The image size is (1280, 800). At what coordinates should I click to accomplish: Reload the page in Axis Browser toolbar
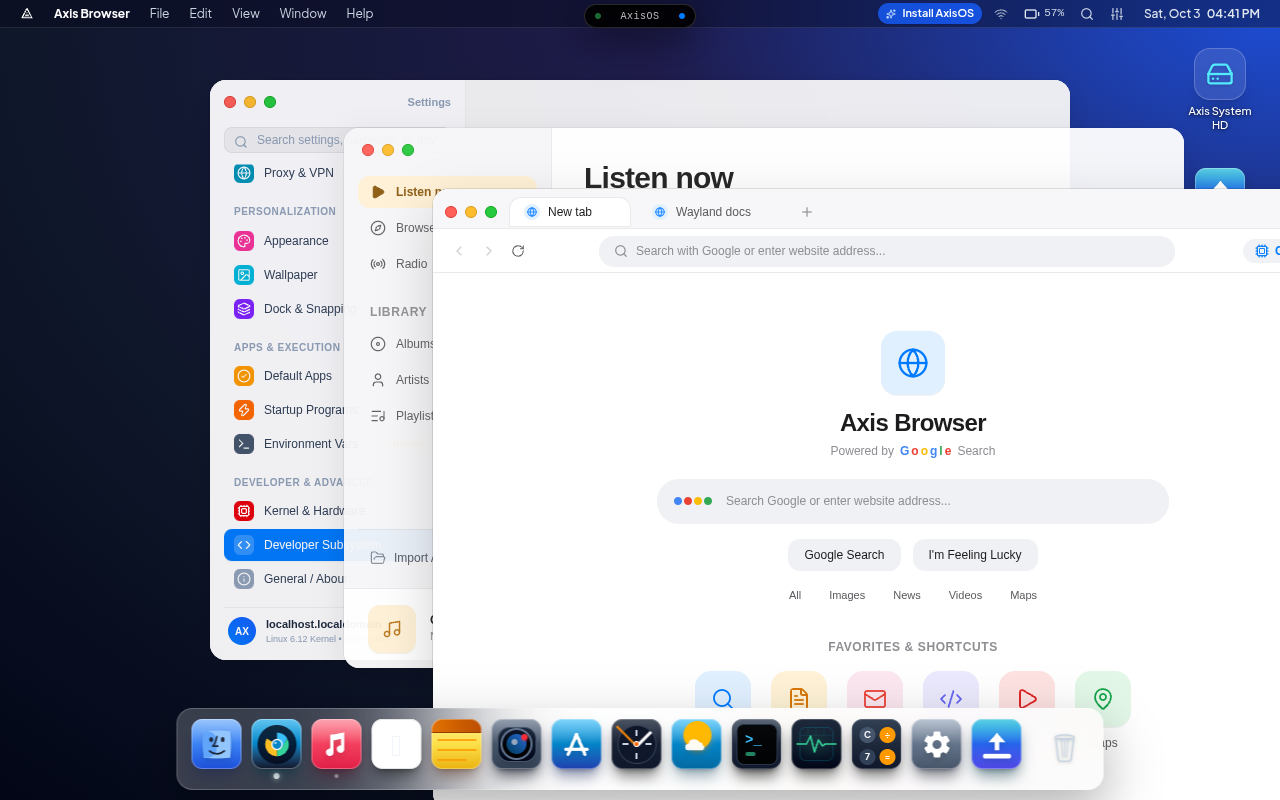pyautogui.click(x=518, y=251)
